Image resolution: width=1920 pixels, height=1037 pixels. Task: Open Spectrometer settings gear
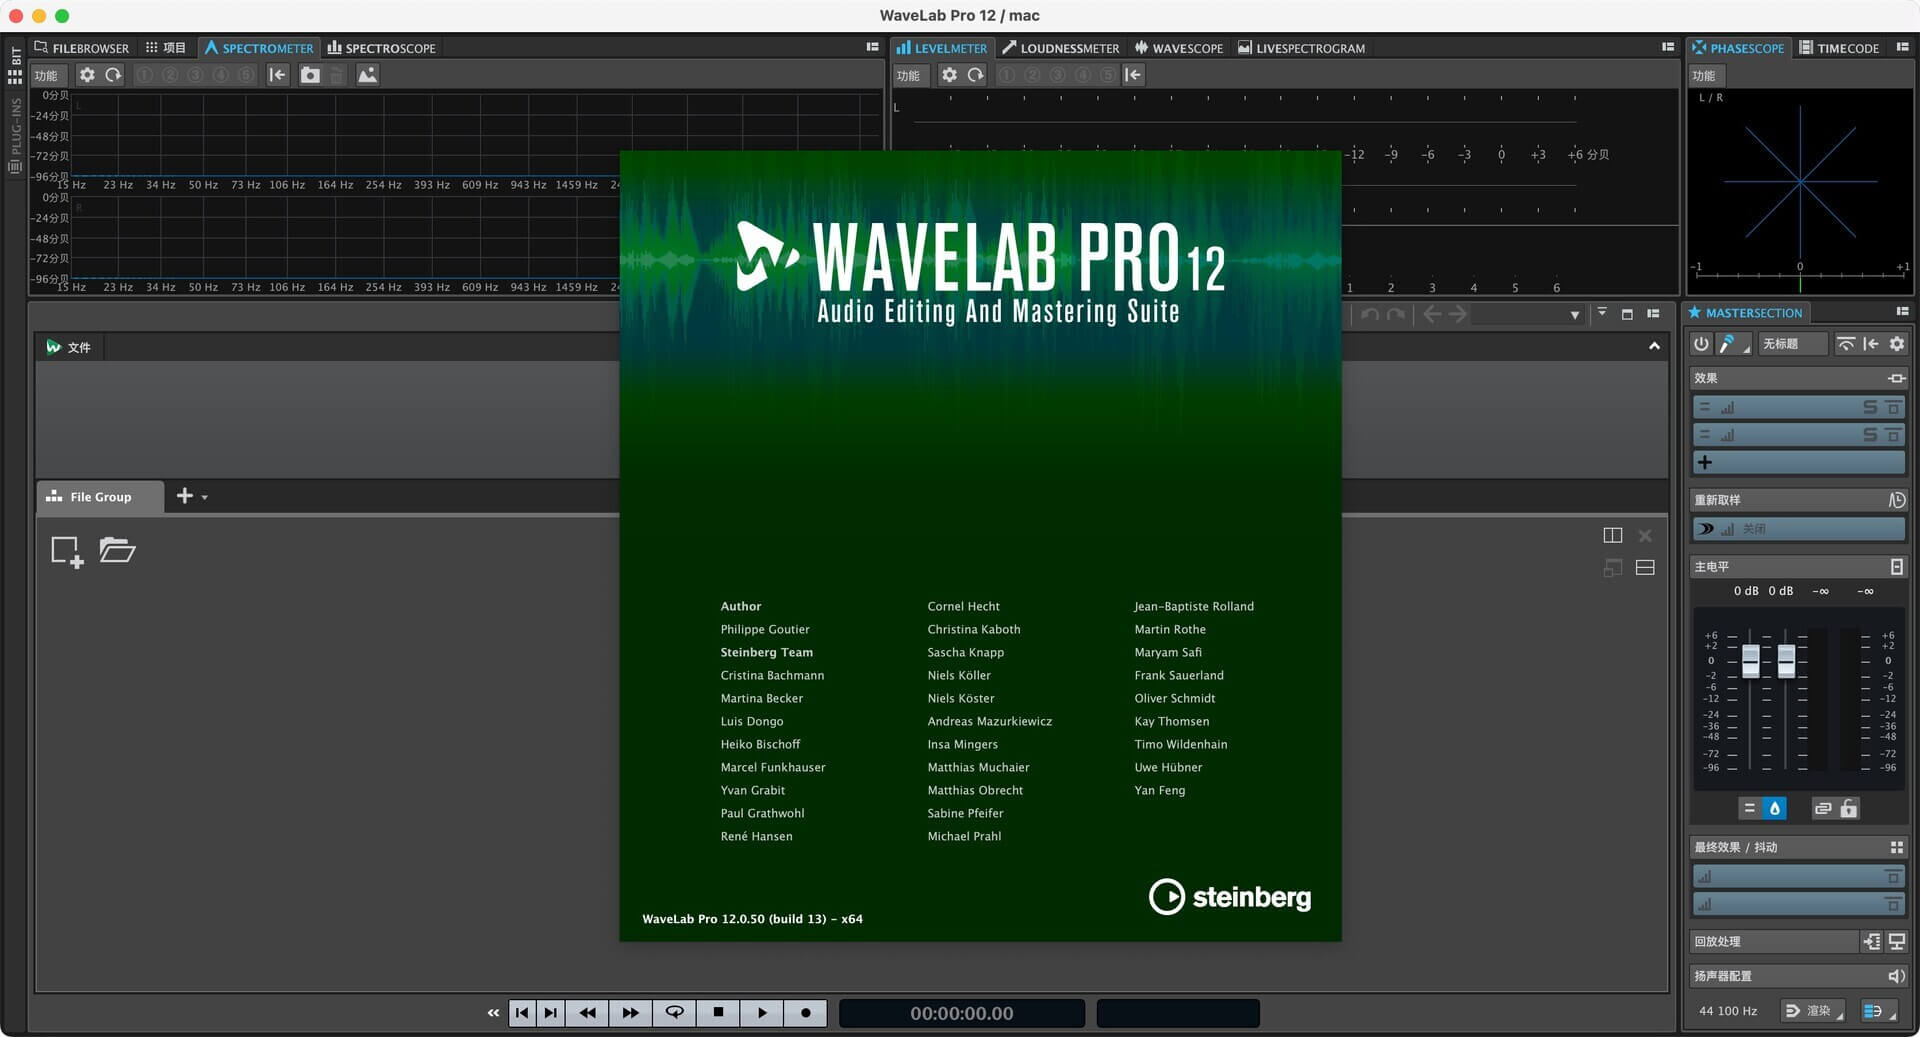click(x=87, y=75)
